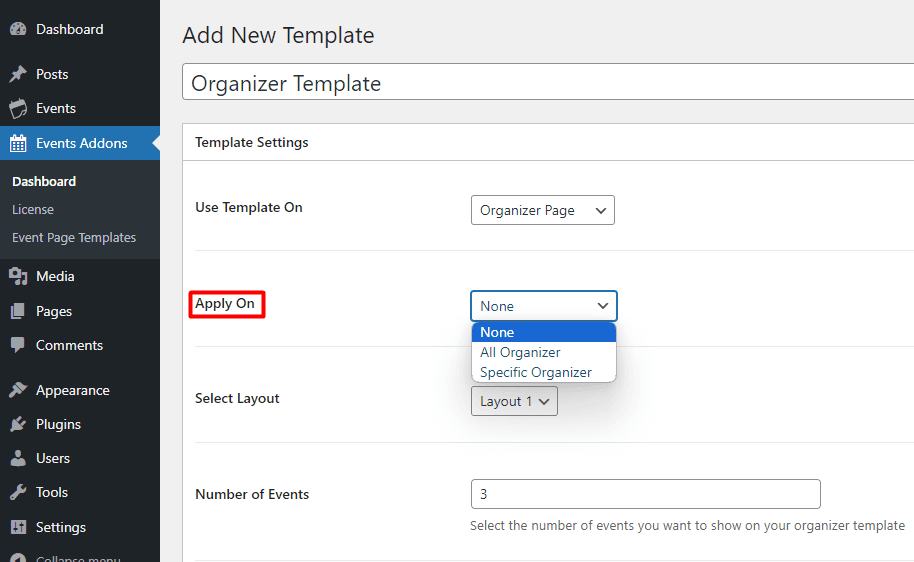Image resolution: width=914 pixels, height=562 pixels.
Task: Click the Tools wrench icon
Action: 18,492
